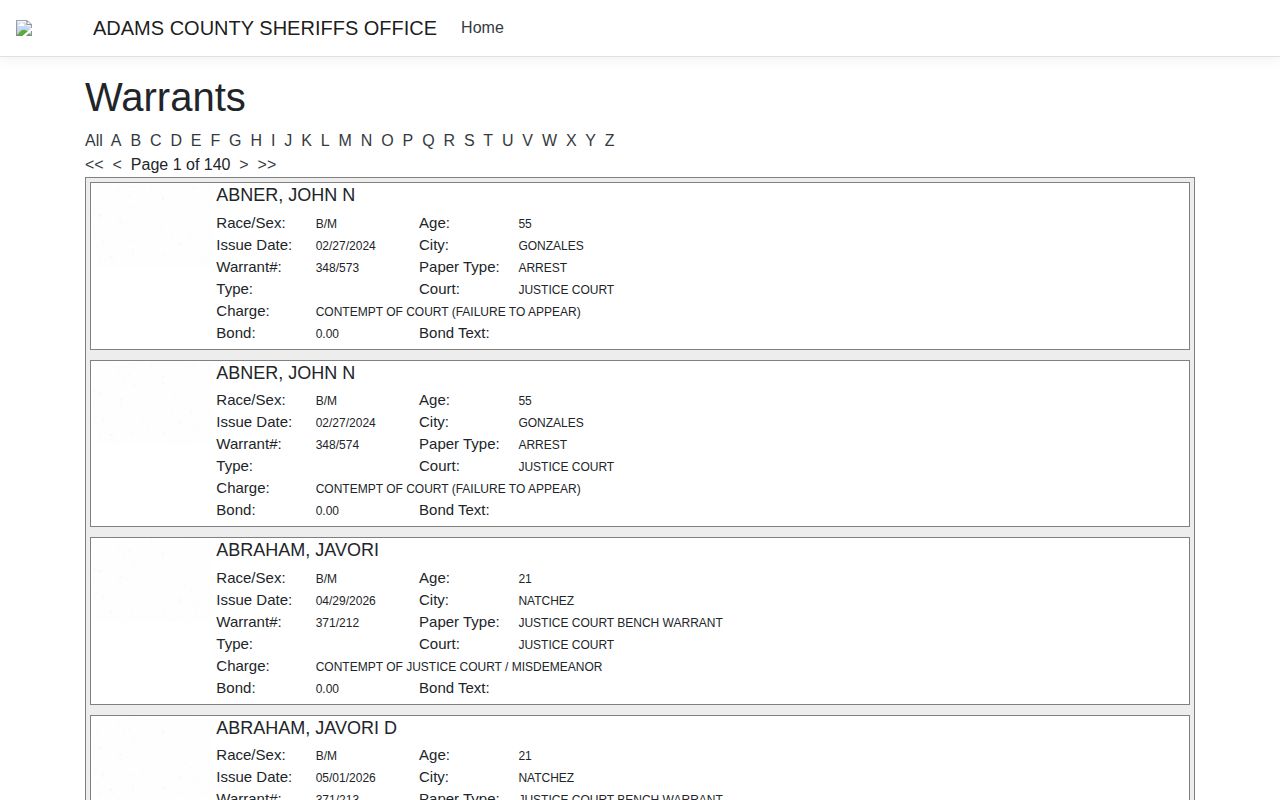Image resolution: width=1280 pixels, height=800 pixels.
Task: Filter warrants by letter Z
Action: 609,141
